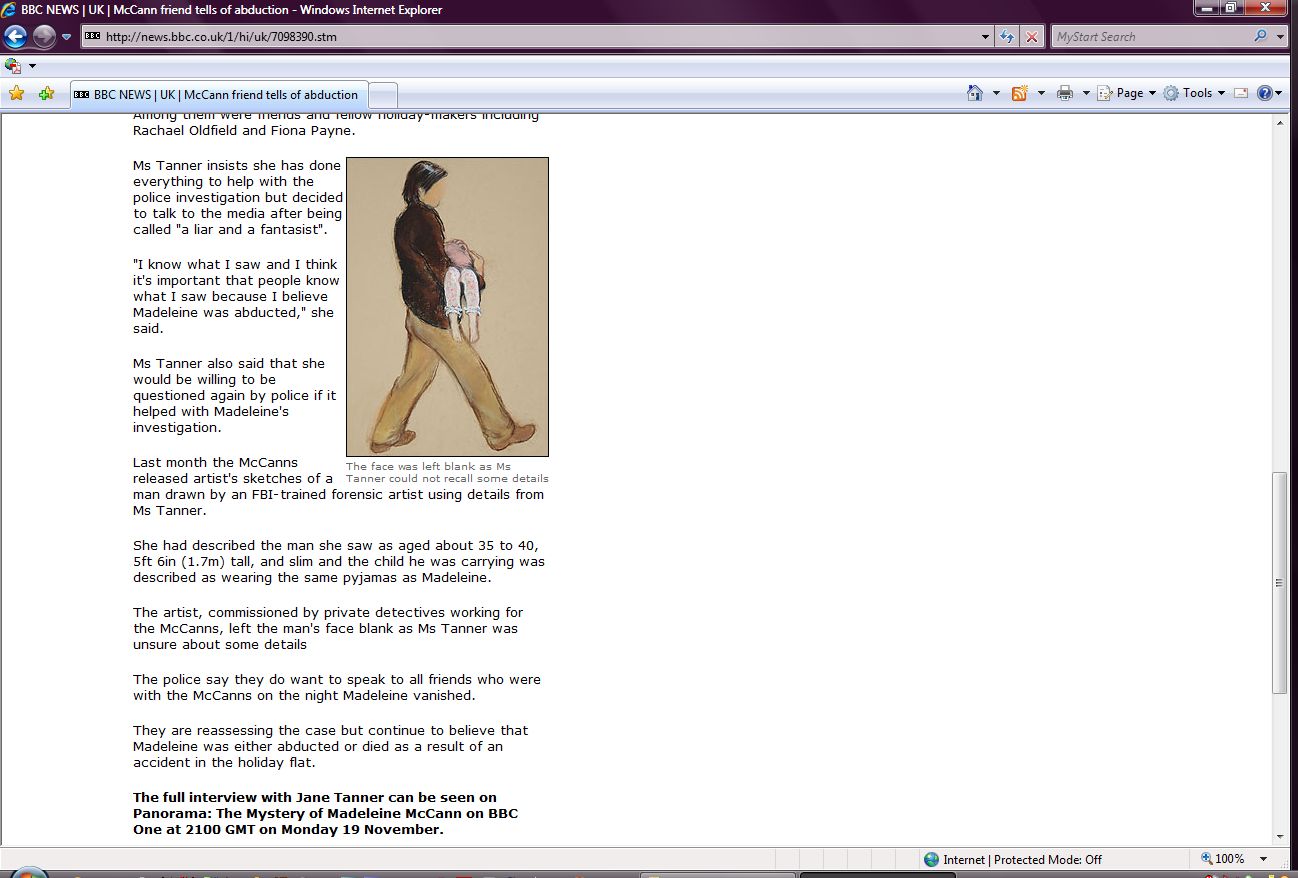Click the Stop loading red X icon
This screenshot has width=1298, height=878.
tap(1032, 37)
